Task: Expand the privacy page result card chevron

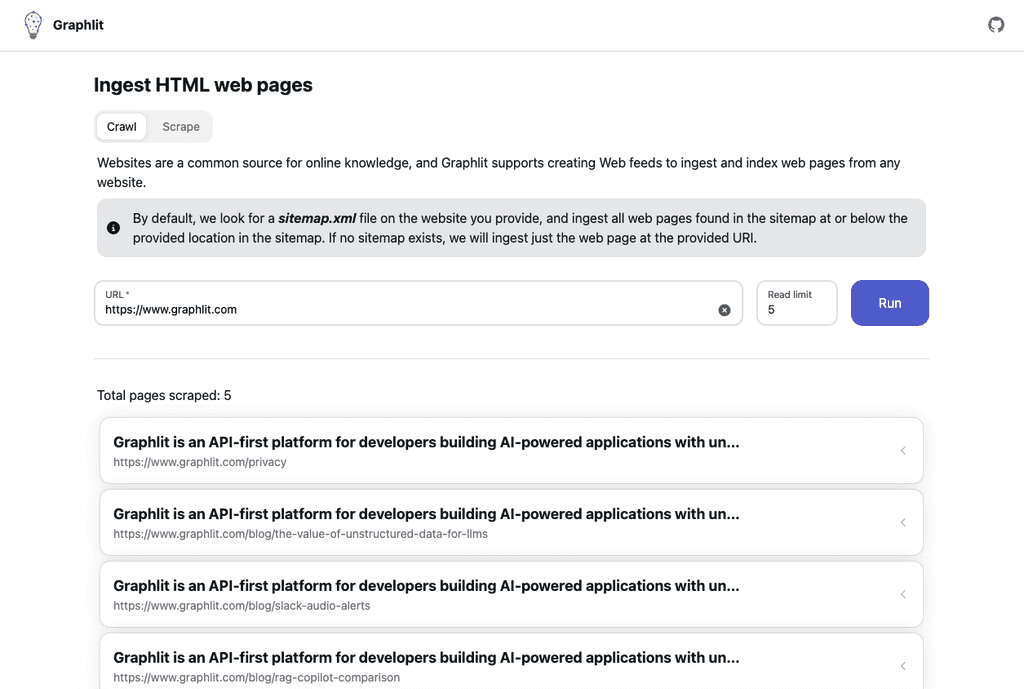Action: pos(903,450)
